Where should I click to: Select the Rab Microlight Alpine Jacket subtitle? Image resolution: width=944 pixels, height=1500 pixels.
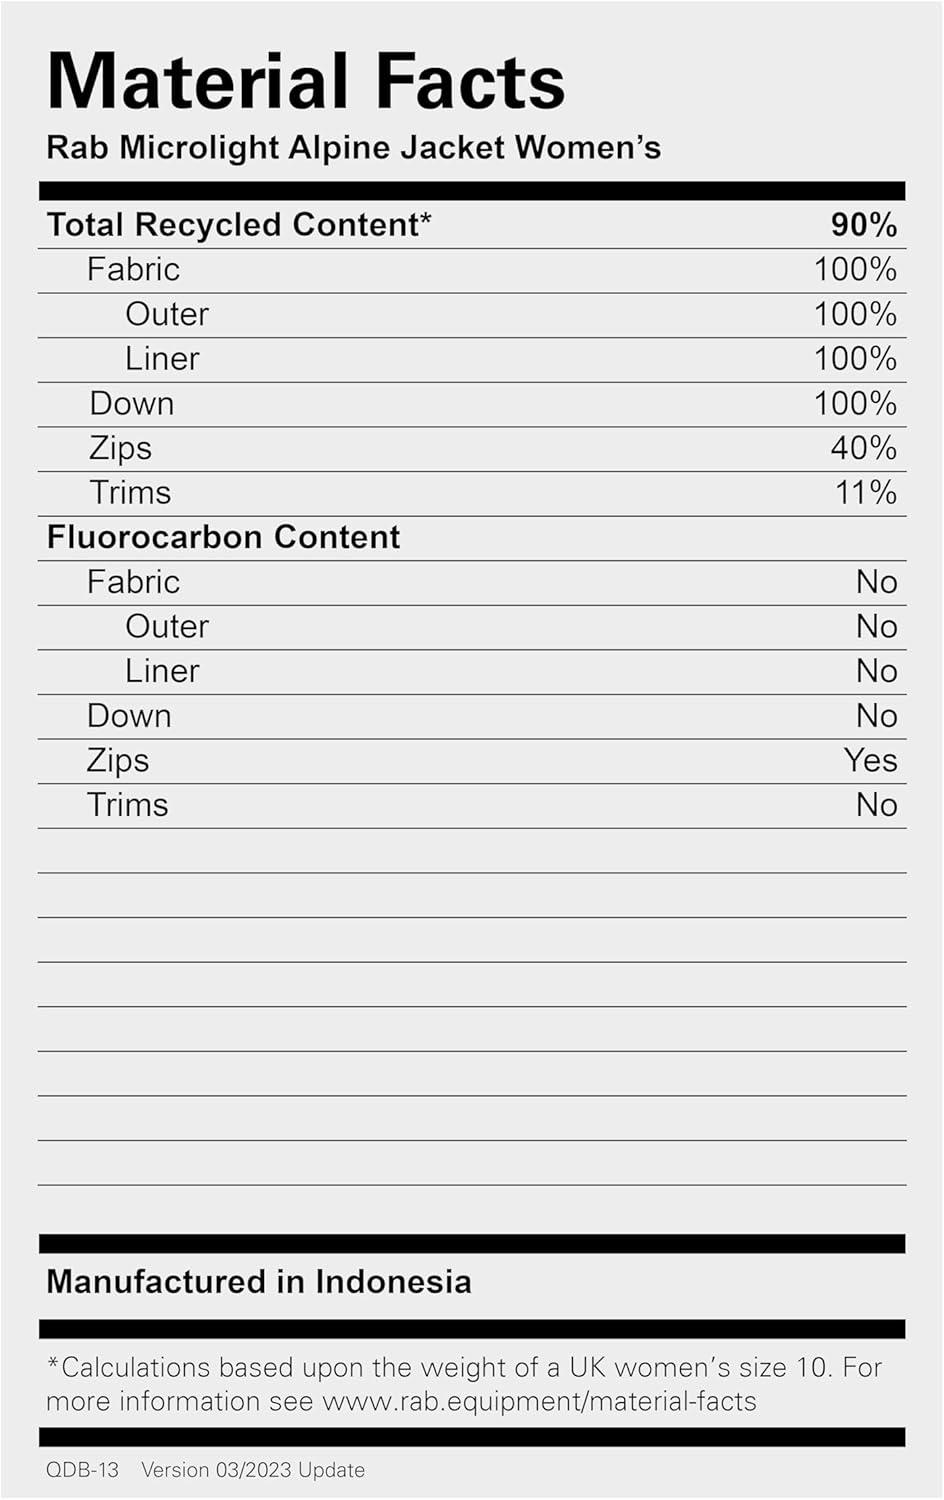click(353, 148)
